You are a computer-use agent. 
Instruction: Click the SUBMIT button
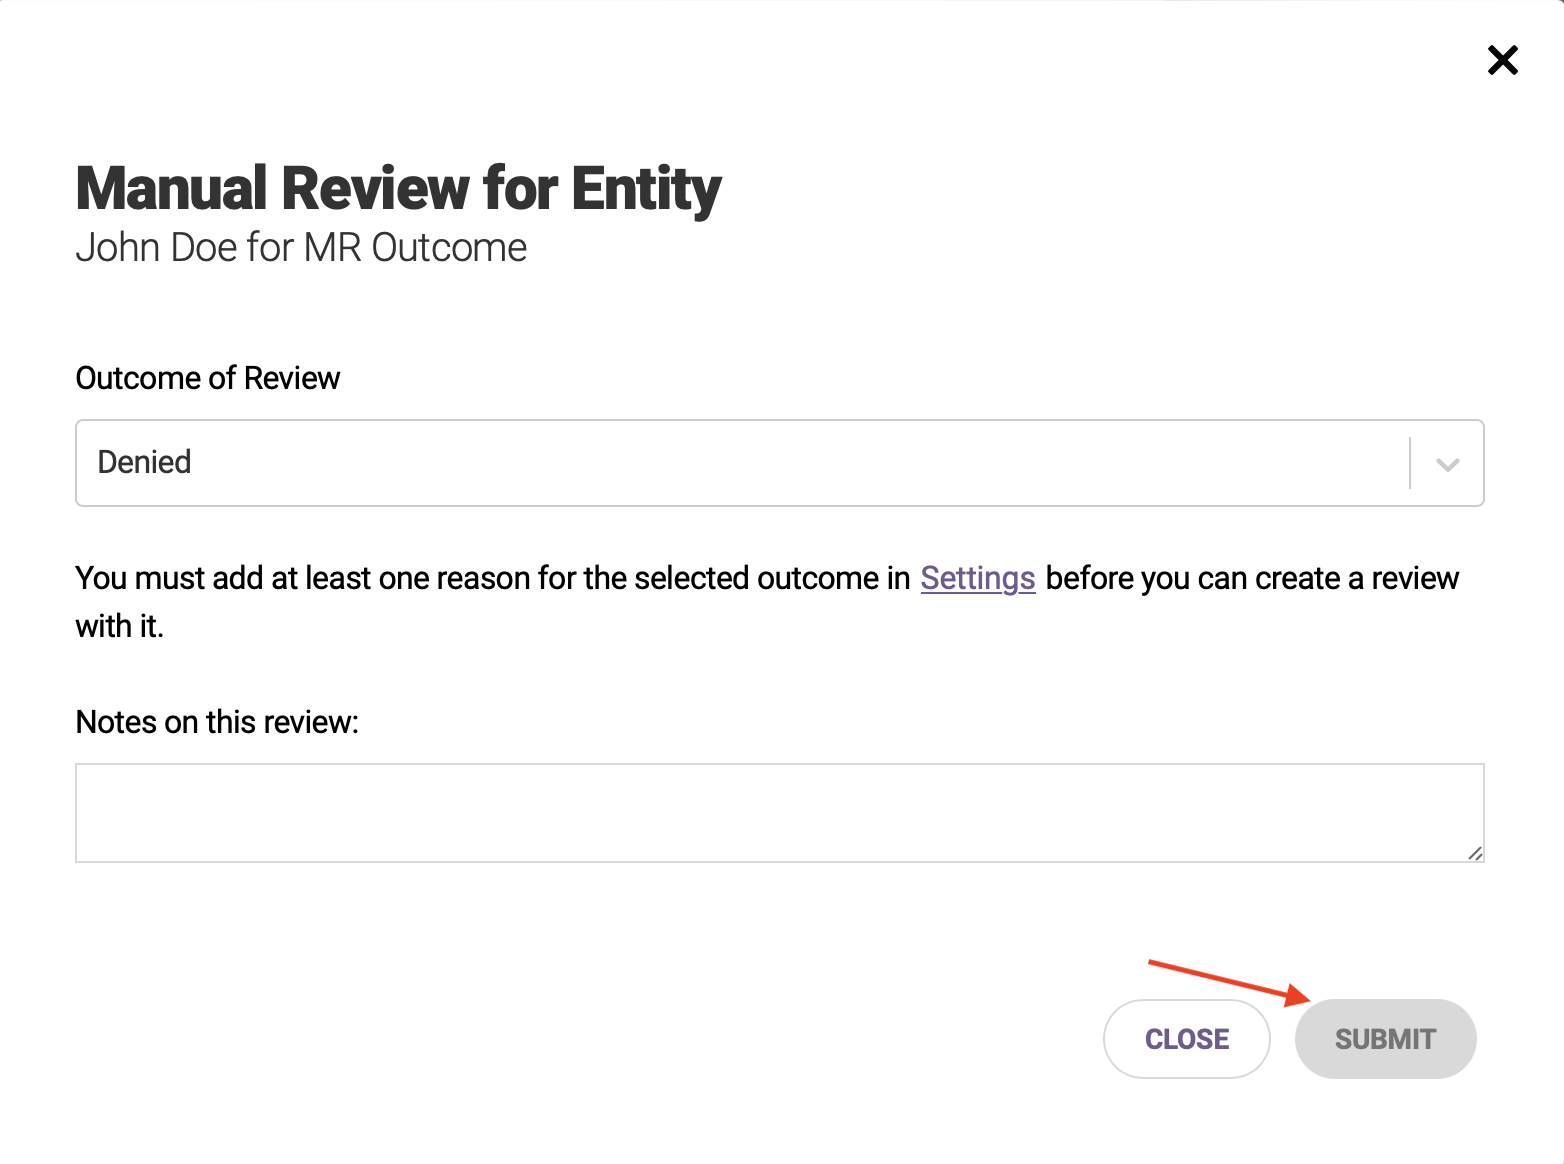(x=1385, y=1039)
